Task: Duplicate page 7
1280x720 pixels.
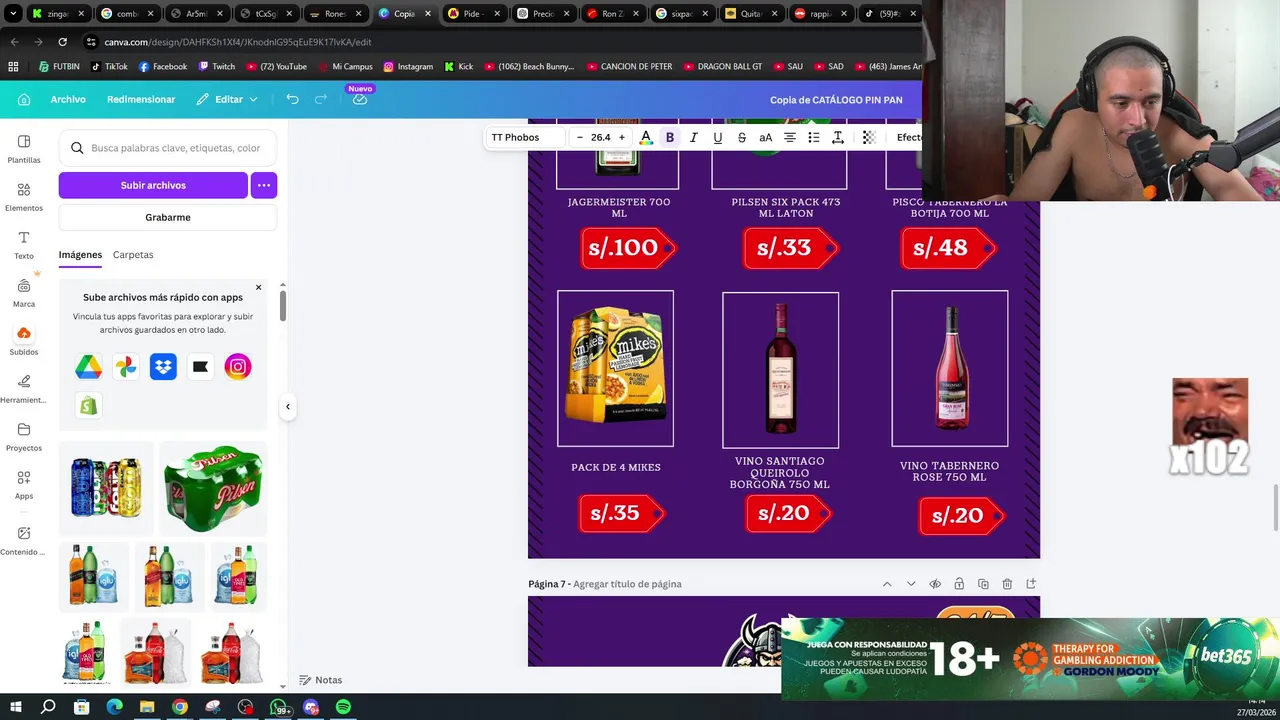Action: [983, 584]
